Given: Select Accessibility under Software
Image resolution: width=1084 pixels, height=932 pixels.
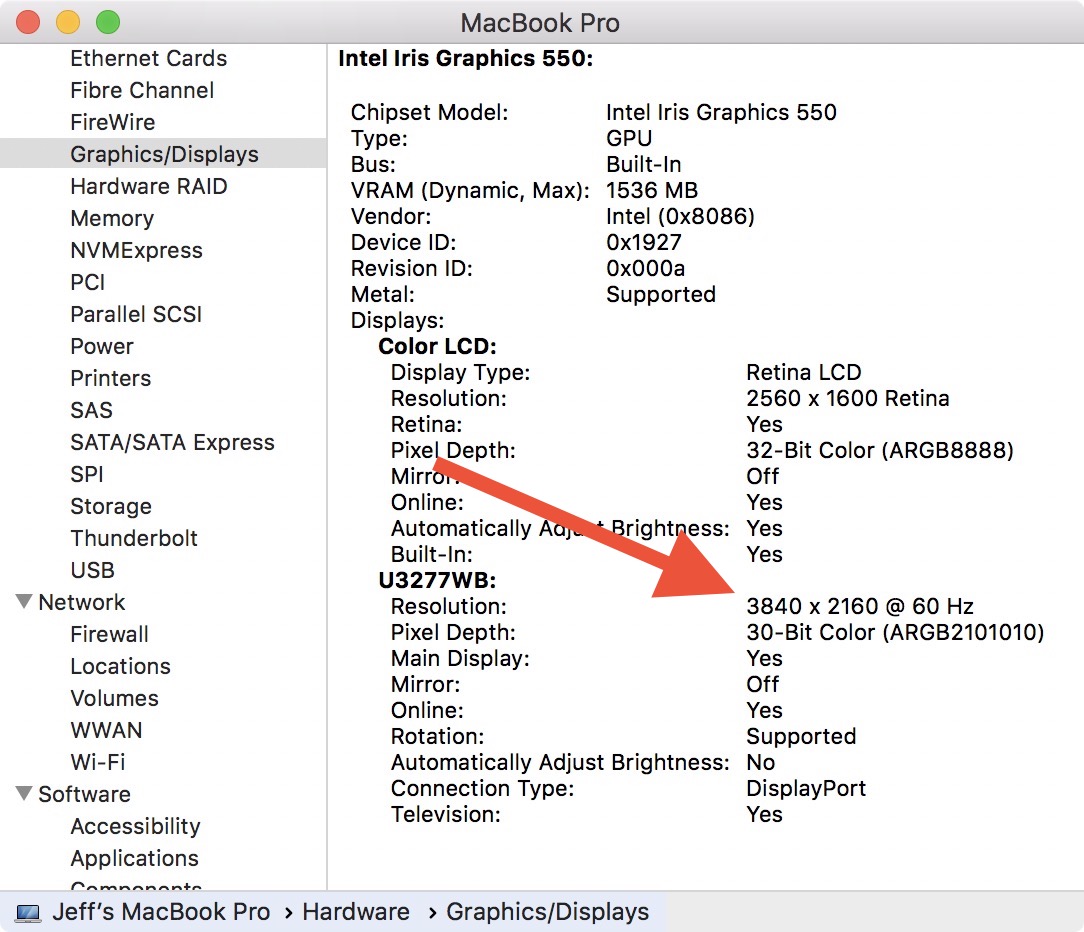Looking at the screenshot, I should 135,826.
